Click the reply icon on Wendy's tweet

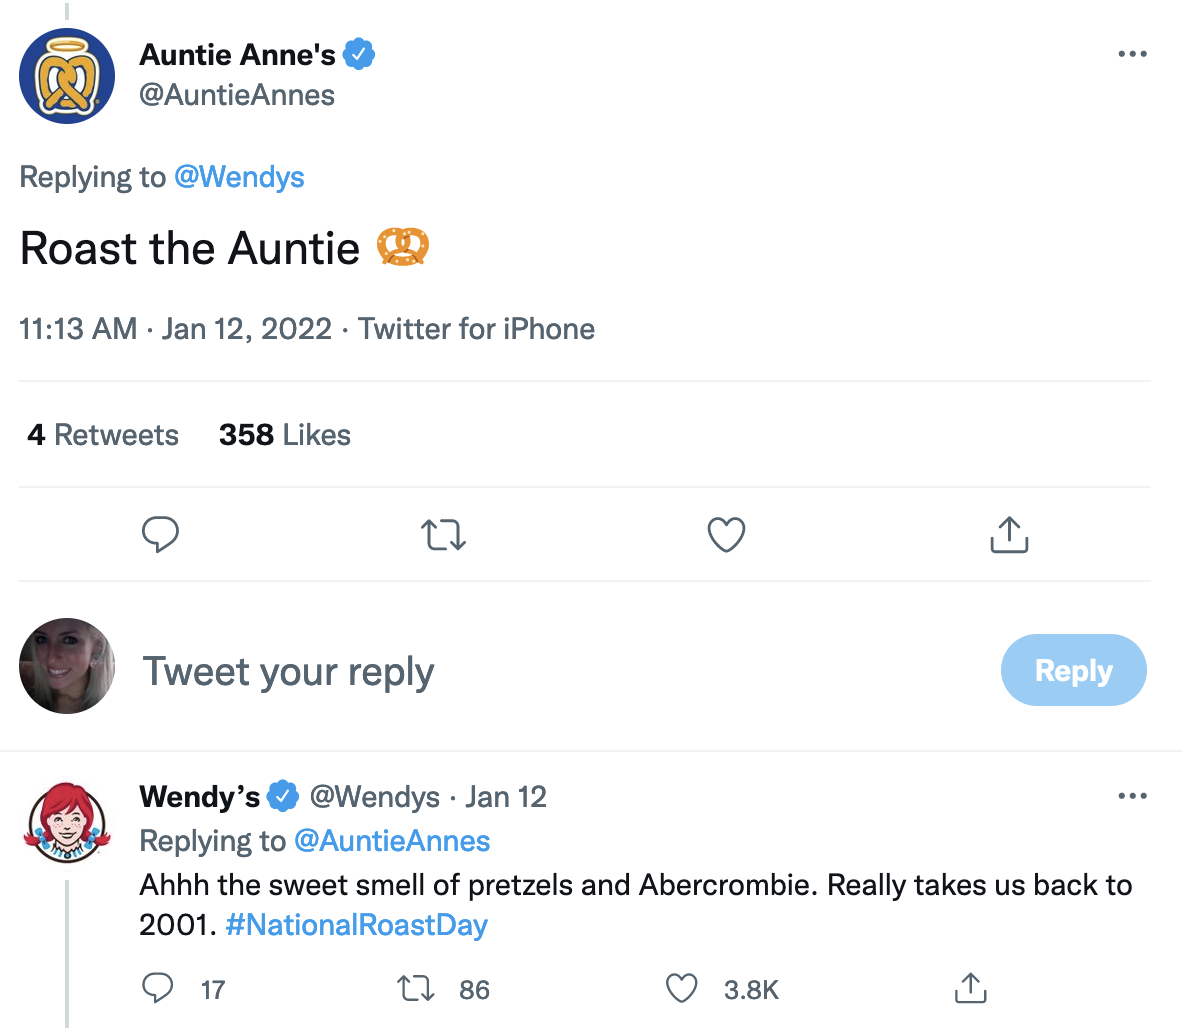(158, 988)
